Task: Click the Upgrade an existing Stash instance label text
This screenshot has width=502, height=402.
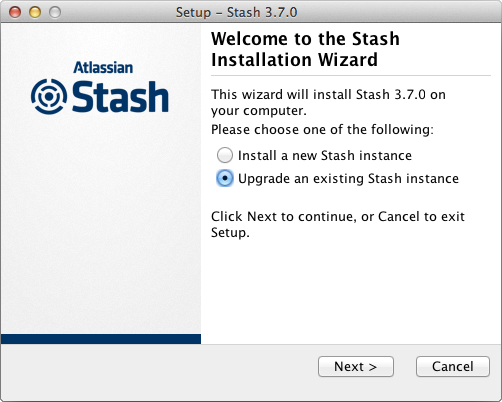Action: click(348, 179)
